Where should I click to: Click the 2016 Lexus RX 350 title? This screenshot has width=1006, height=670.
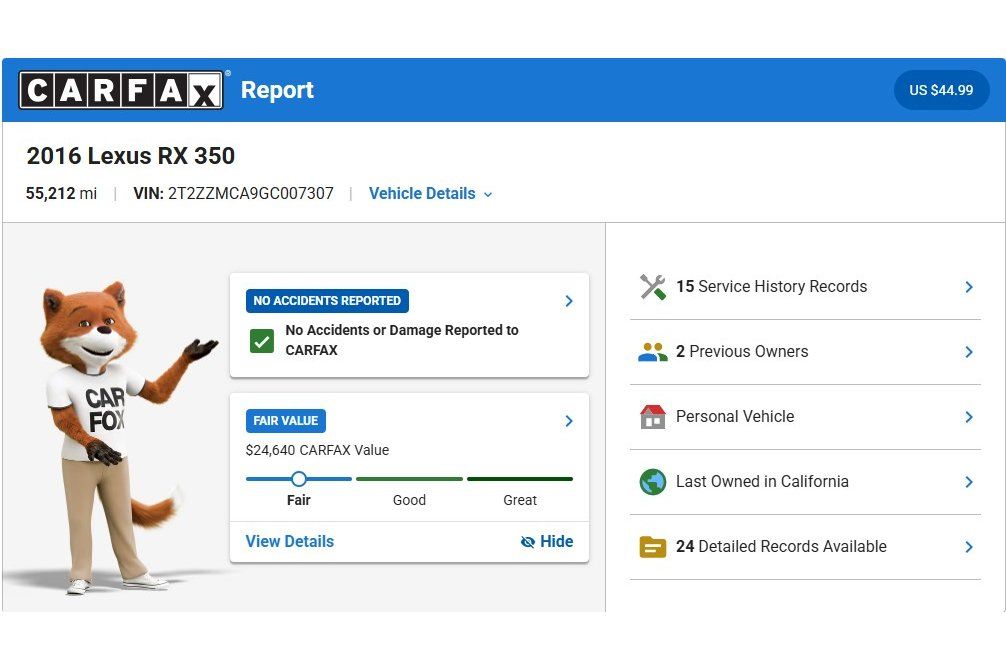coord(131,156)
